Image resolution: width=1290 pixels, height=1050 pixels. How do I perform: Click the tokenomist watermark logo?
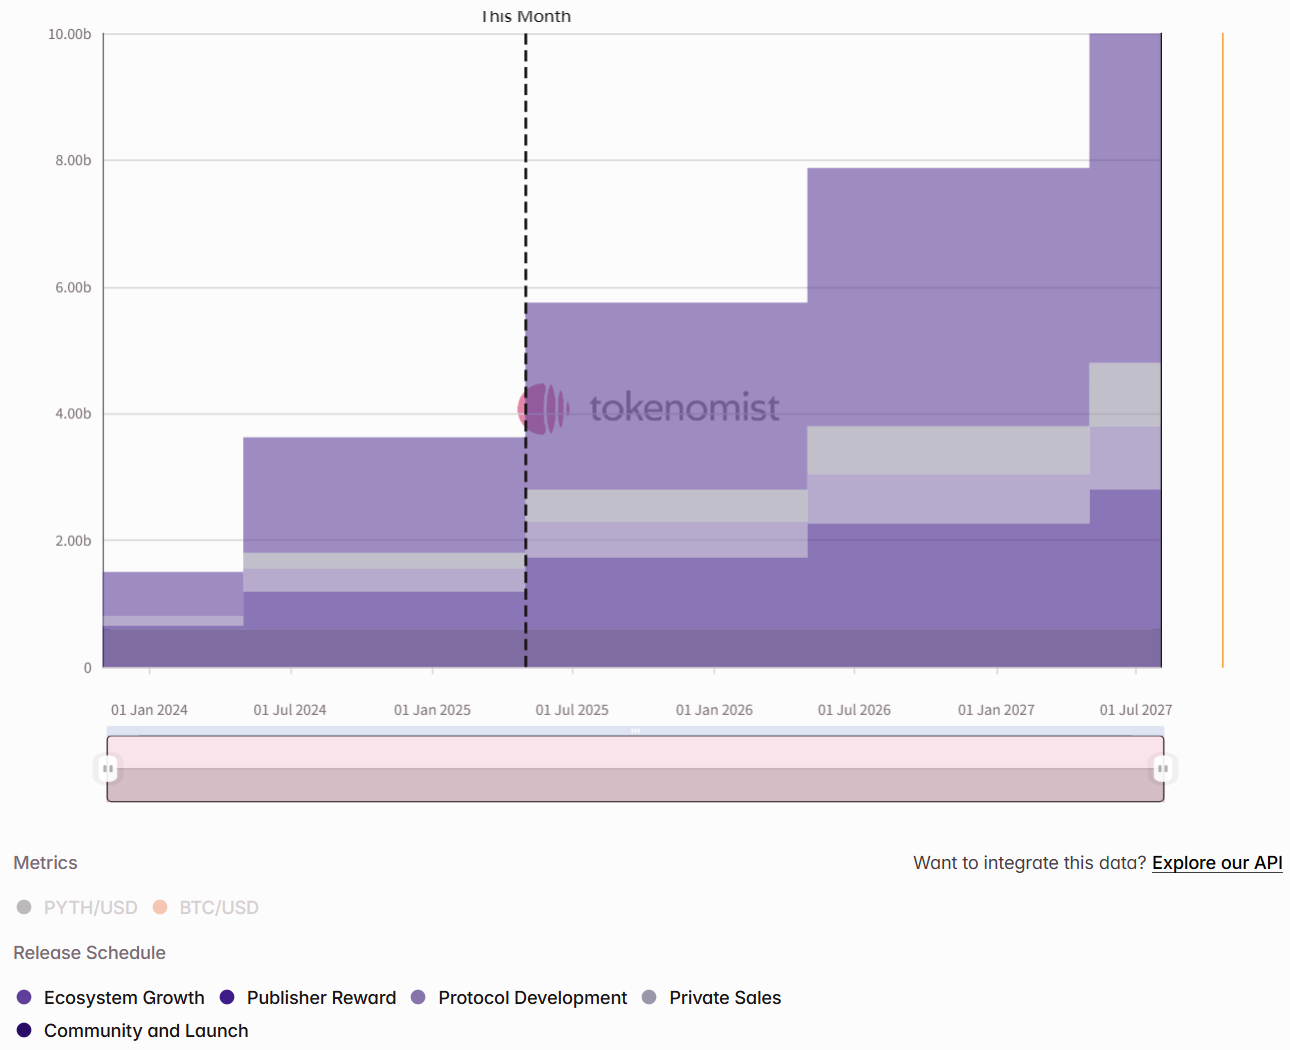[543, 408]
